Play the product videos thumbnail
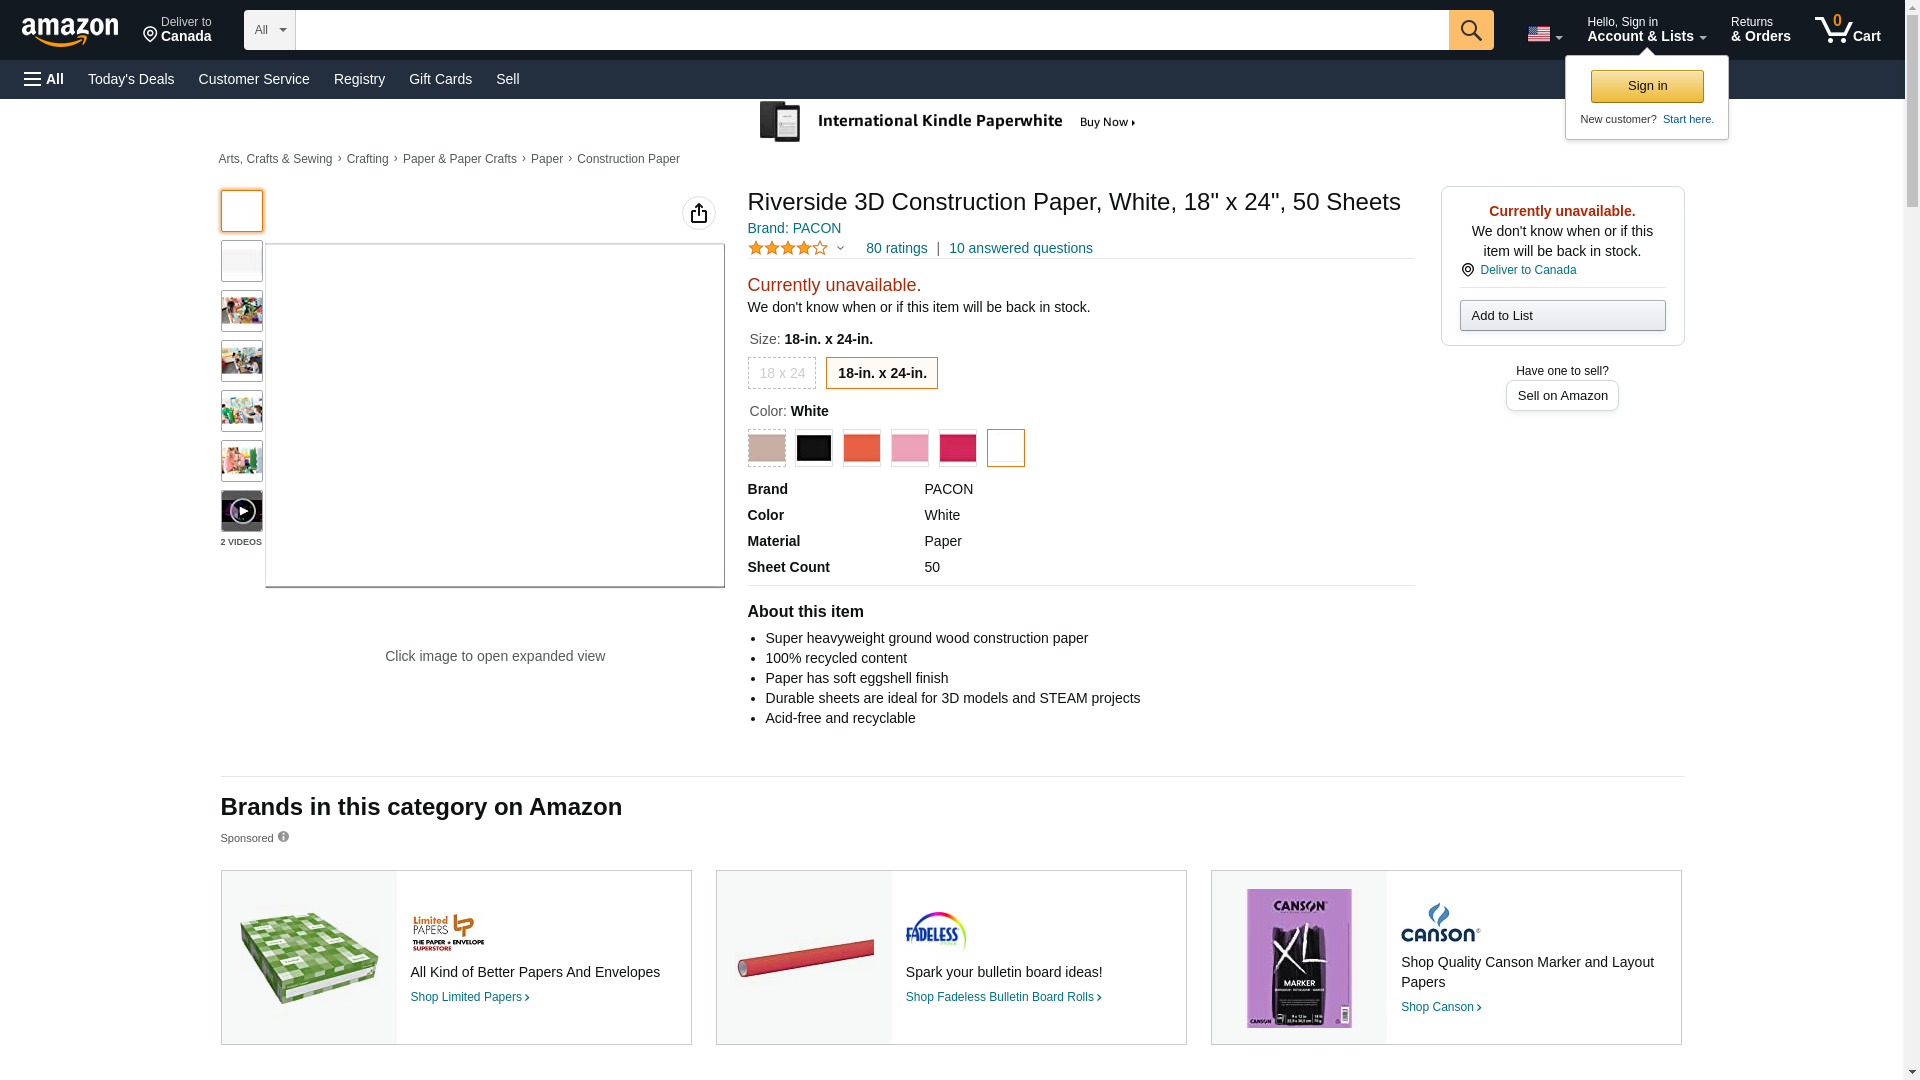1920x1080 pixels. pos(241,511)
